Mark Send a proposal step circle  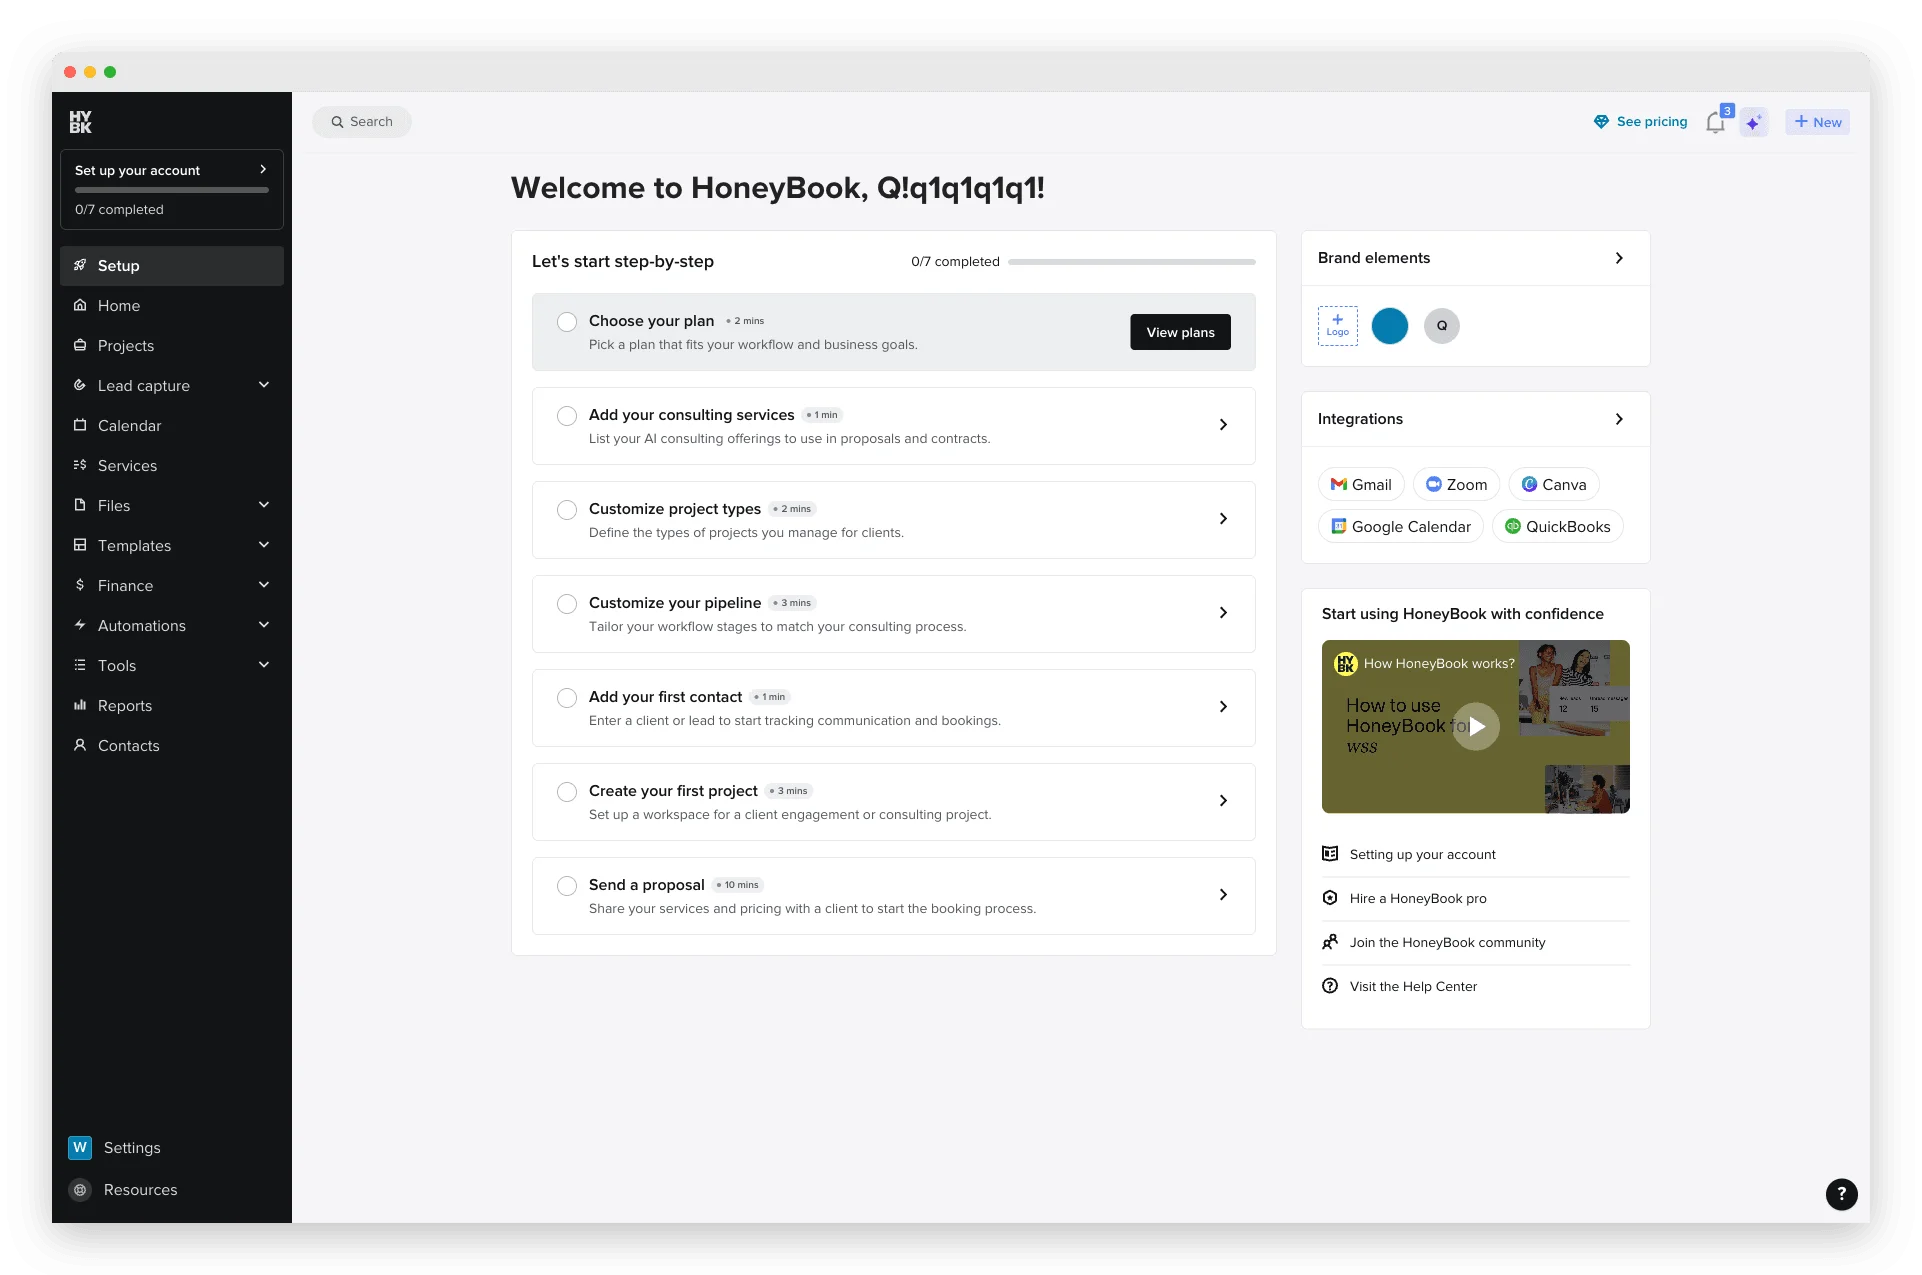pos(567,885)
